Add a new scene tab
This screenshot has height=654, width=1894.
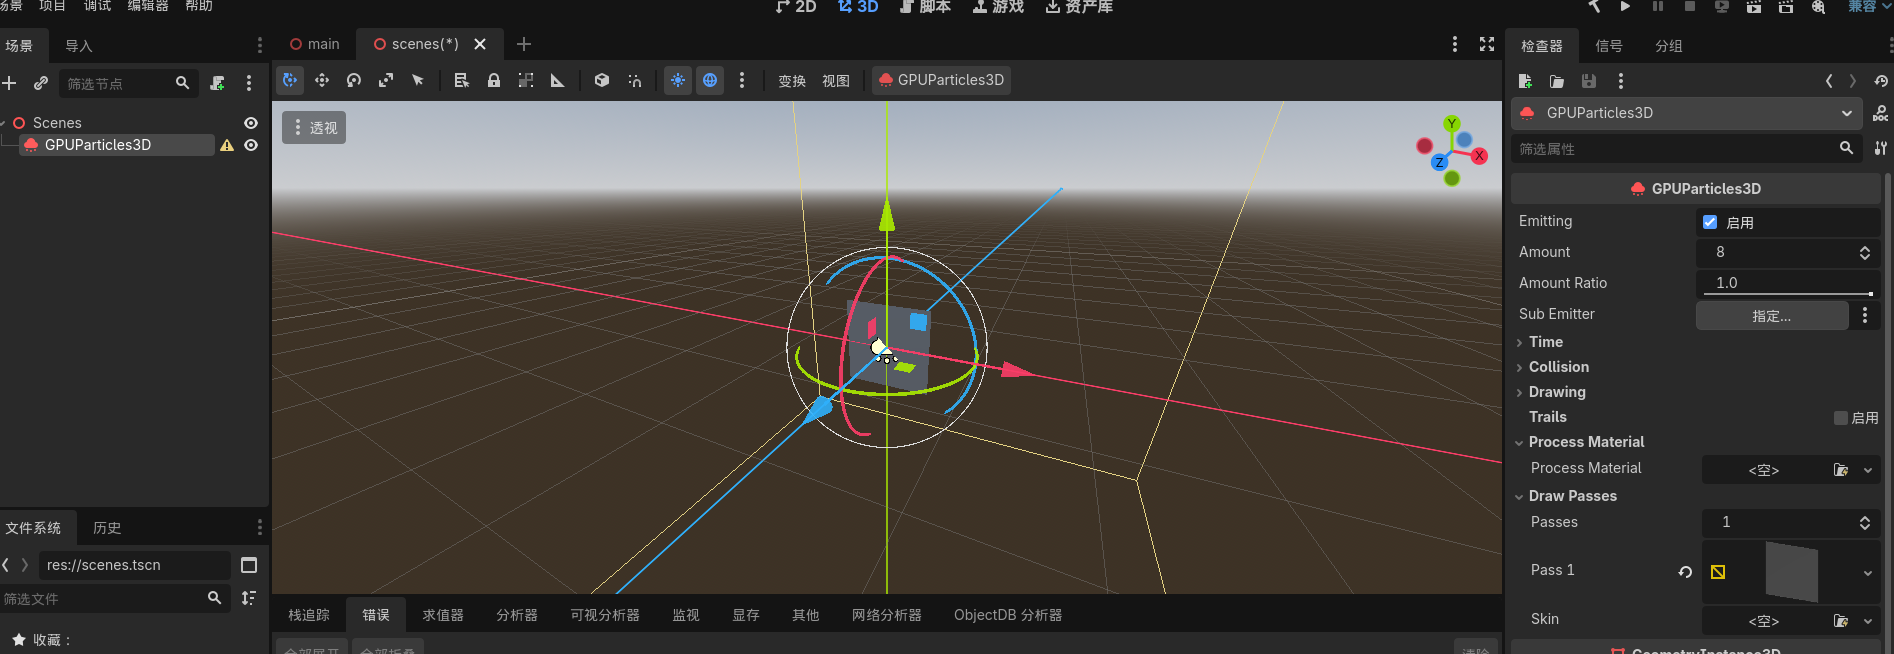[x=524, y=44]
